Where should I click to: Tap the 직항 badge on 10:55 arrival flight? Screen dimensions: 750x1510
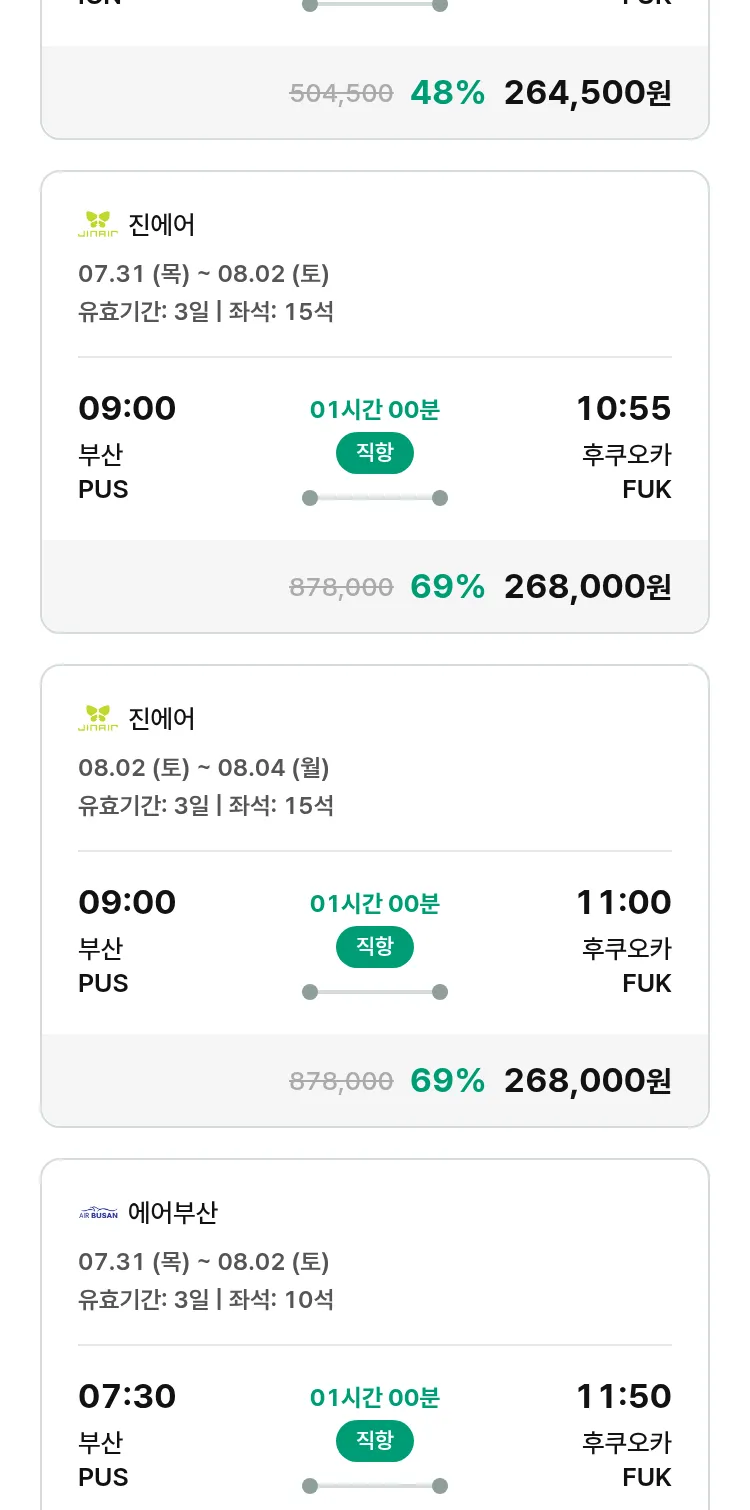[374, 453]
